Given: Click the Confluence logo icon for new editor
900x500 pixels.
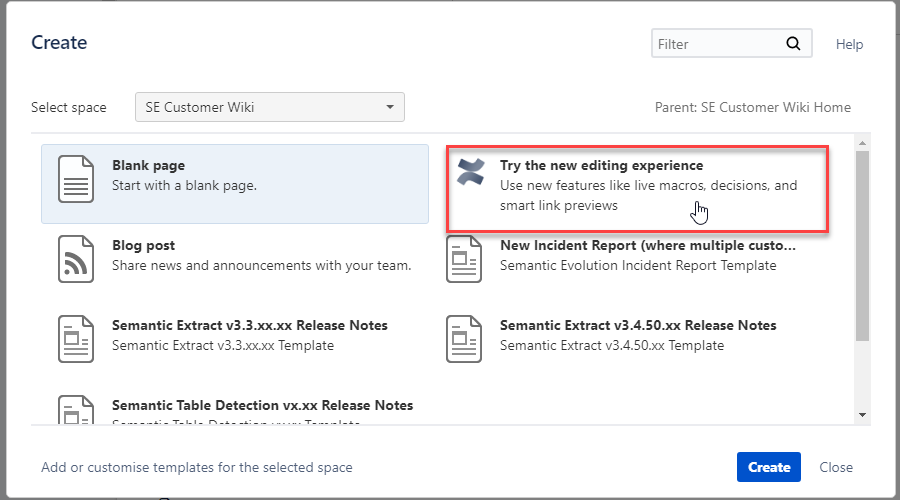Looking at the screenshot, I should (470, 172).
